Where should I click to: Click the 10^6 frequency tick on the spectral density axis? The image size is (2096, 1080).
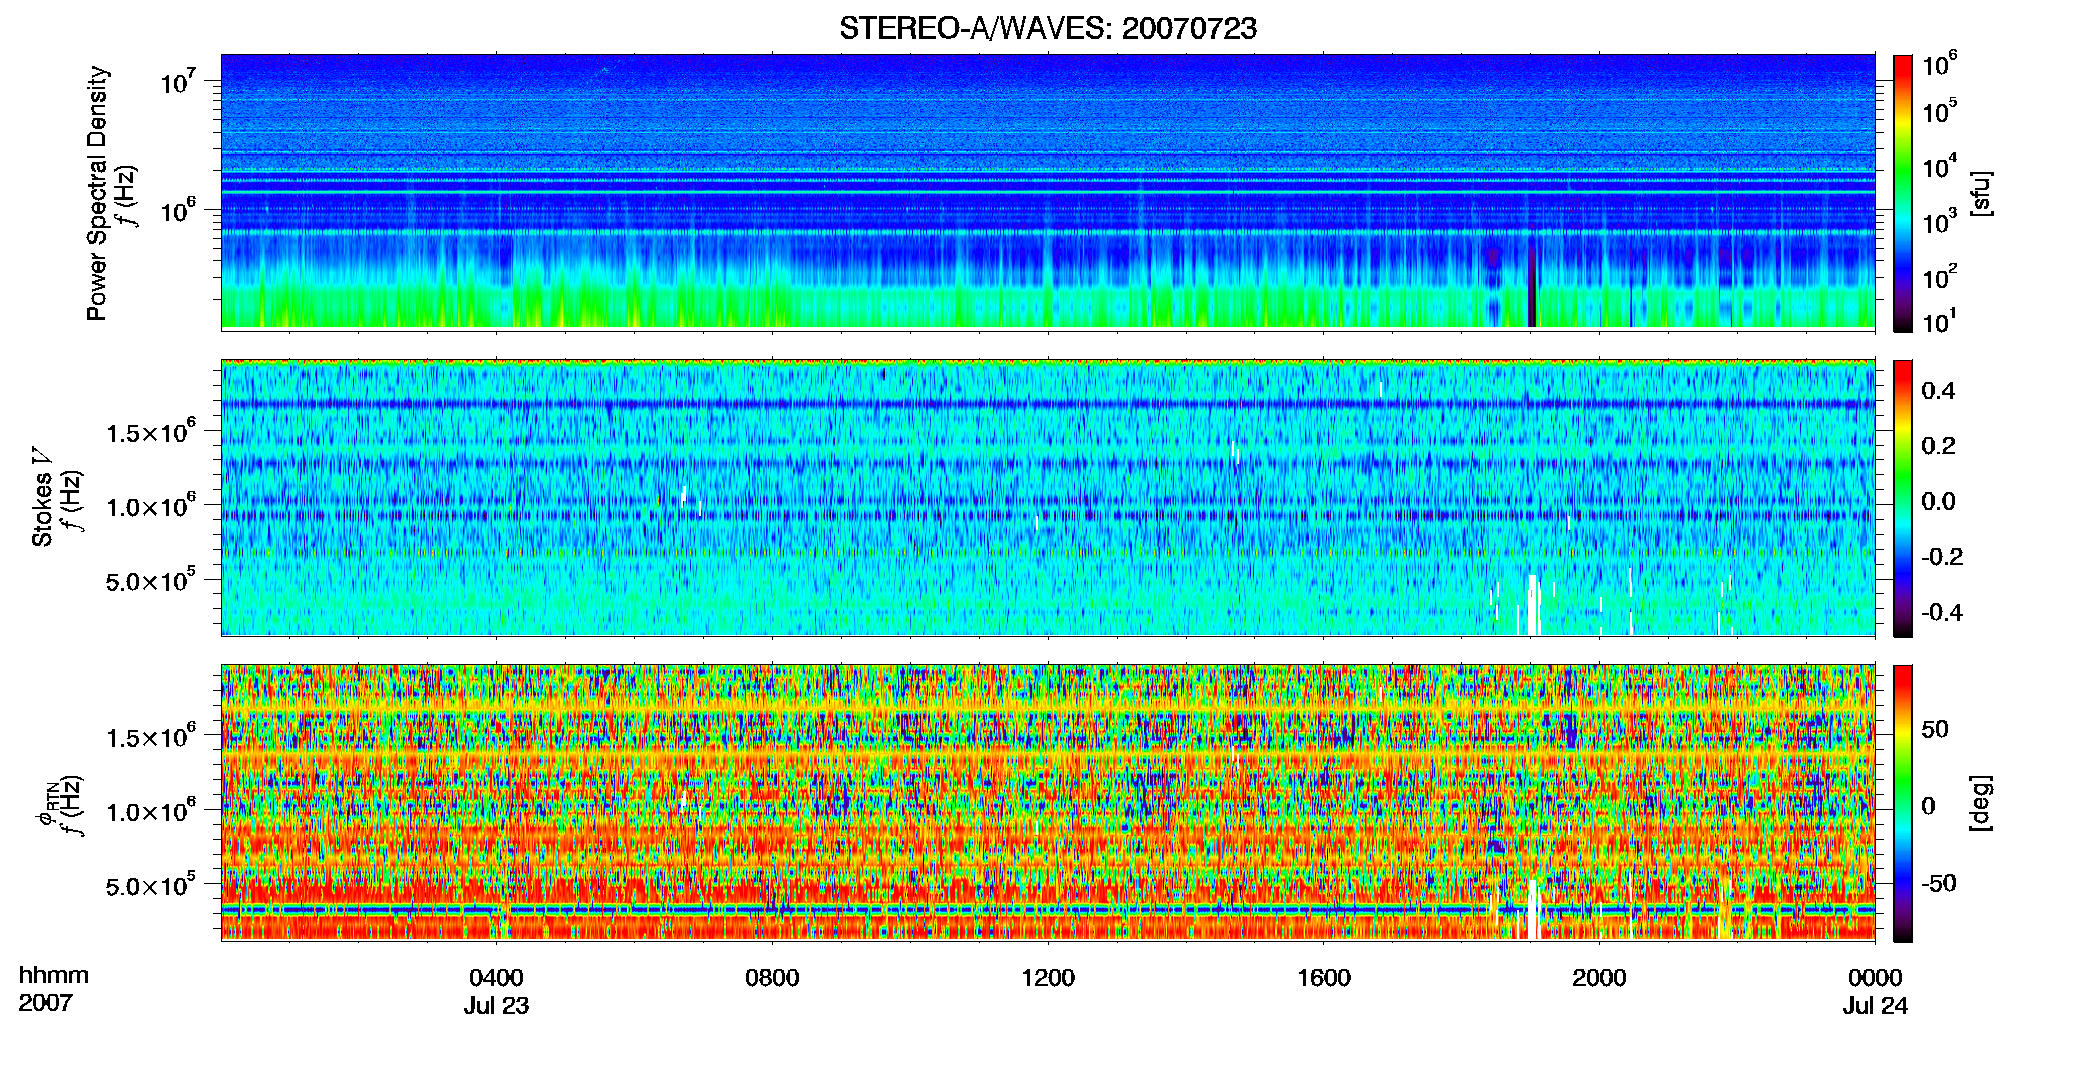(177, 211)
